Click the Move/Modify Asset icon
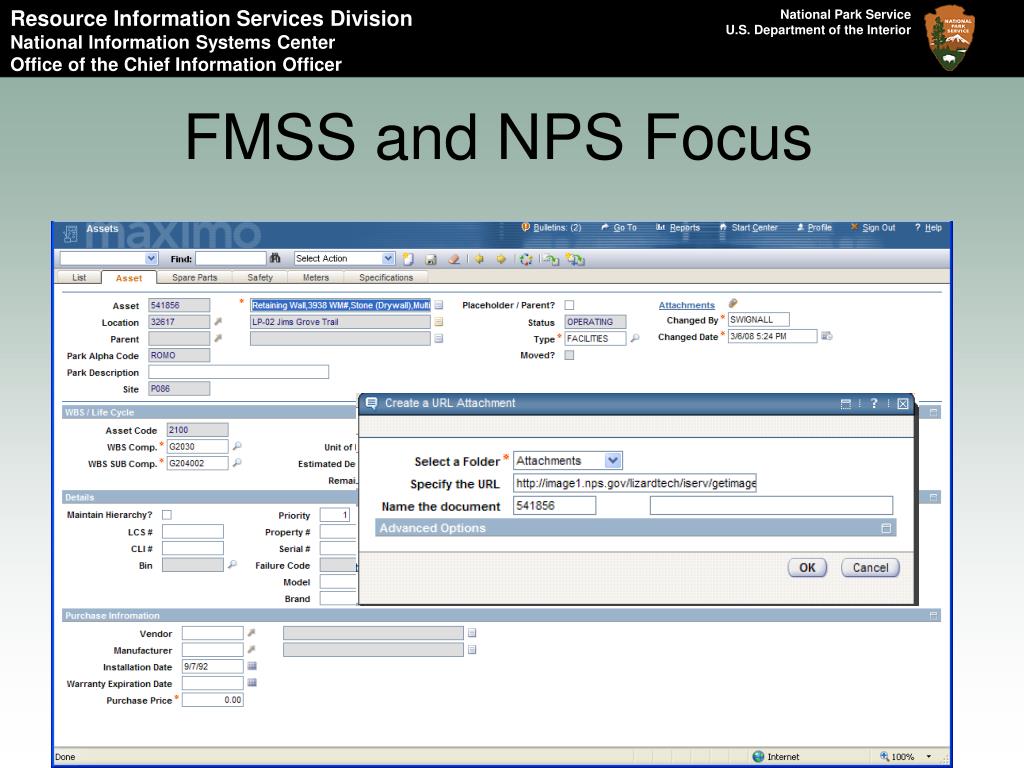The image size is (1024, 768). (551, 259)
